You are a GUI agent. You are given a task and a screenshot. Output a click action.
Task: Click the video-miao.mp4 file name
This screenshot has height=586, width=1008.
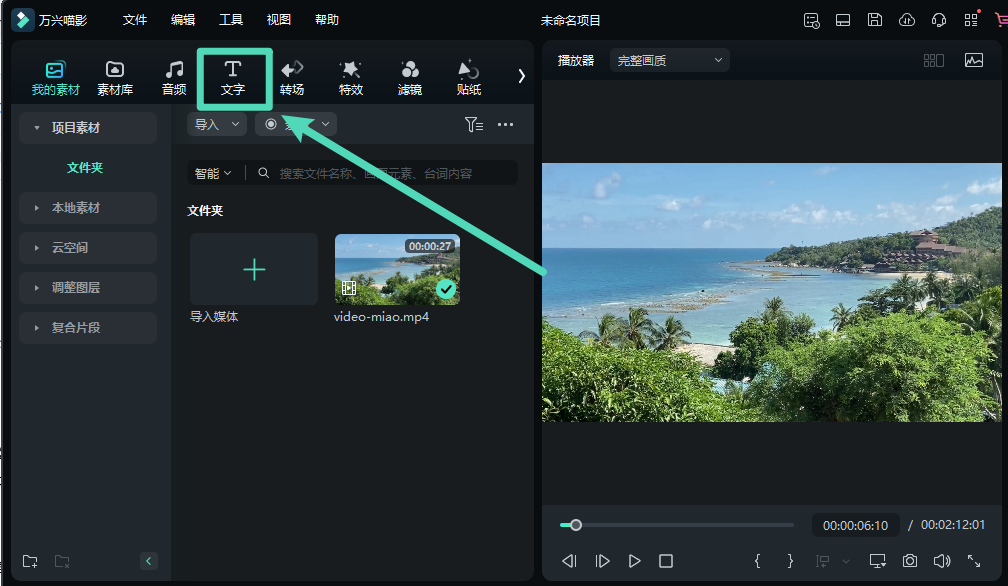pos(381,317)
